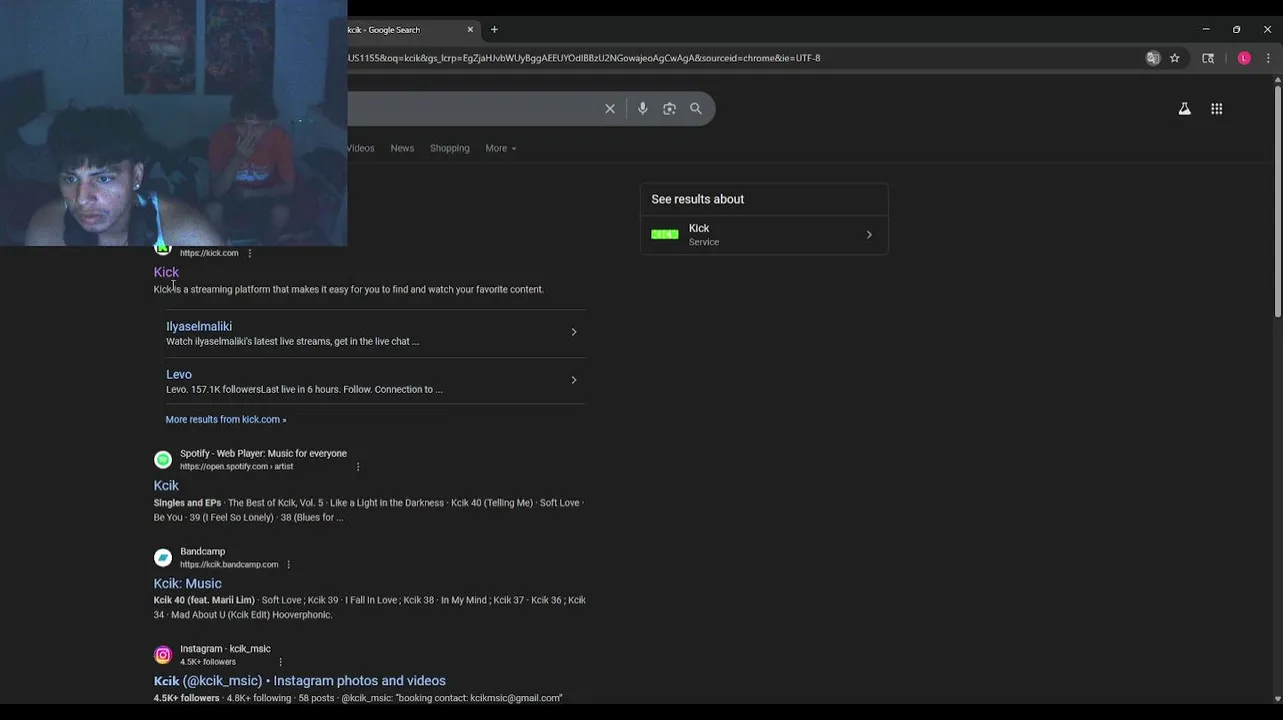Open options for Spotify result
The image size is (1283, 720).
[x=358, y=466]
